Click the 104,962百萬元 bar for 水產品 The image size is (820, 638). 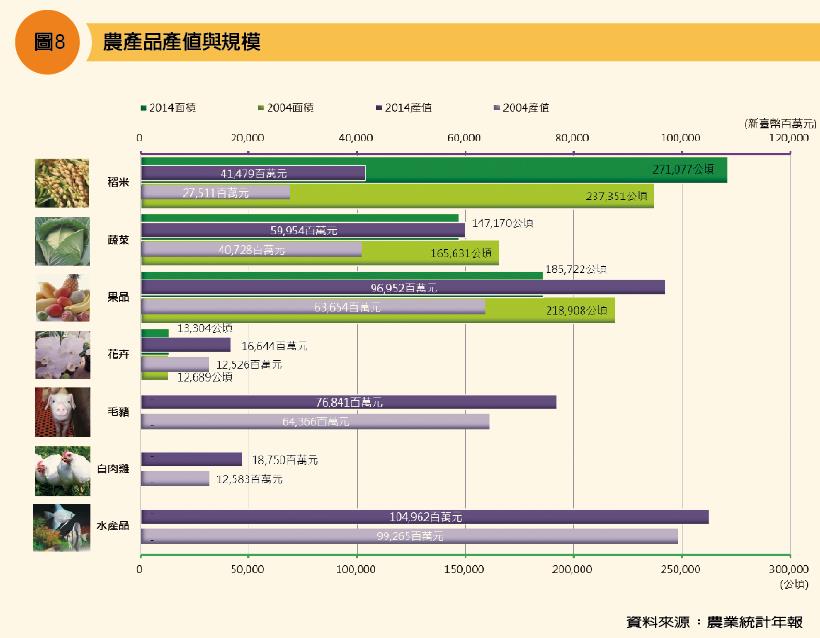[x=430, y=513]
